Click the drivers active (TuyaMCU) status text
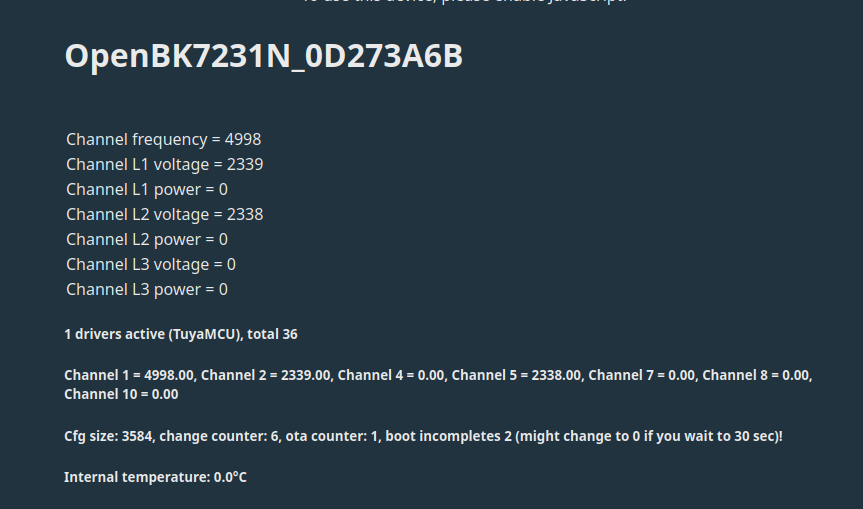 tap(181, 334)
